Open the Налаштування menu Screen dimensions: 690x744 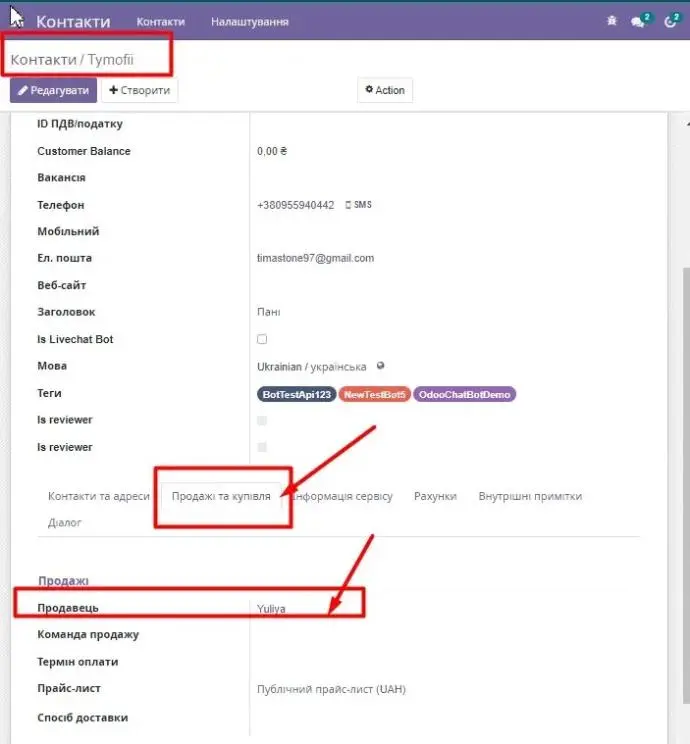(x=250, y=21)
